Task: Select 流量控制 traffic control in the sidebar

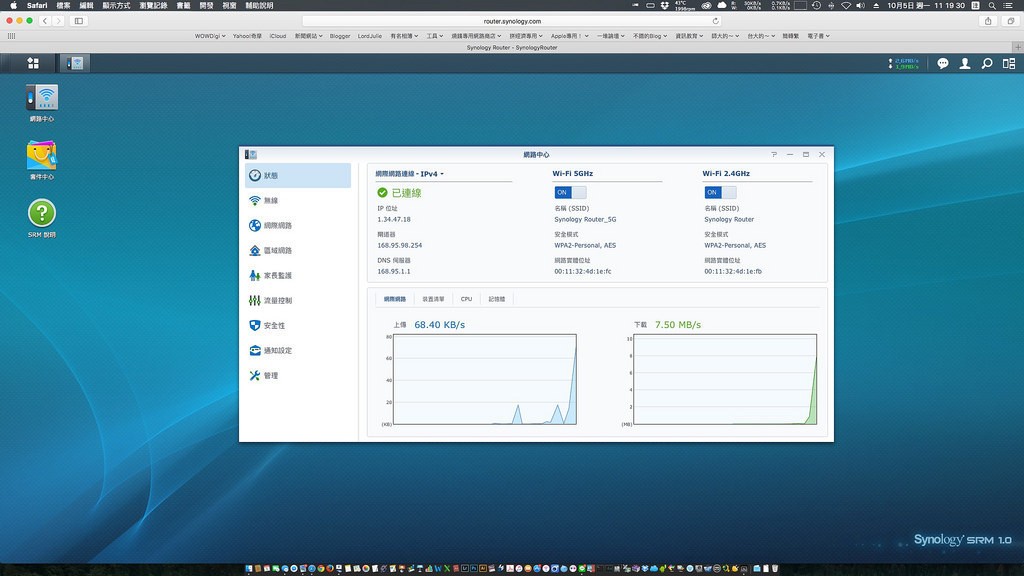Action: tap(298, 300)
